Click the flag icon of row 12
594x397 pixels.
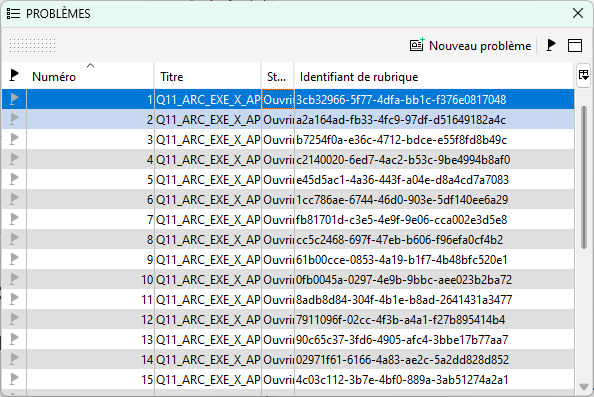14,319
